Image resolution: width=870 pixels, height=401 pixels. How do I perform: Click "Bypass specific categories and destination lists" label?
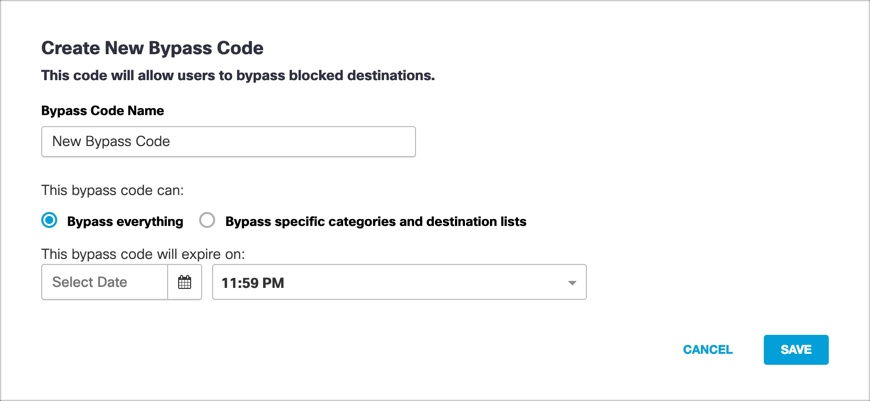pyautogui.click(x=375, y=221)
